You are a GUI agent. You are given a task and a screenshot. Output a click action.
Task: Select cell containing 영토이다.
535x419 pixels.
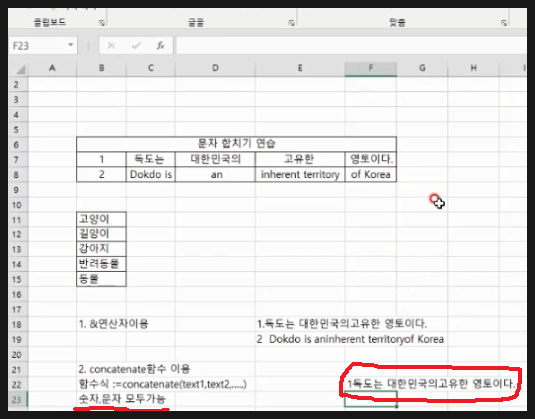pos(371,159)
